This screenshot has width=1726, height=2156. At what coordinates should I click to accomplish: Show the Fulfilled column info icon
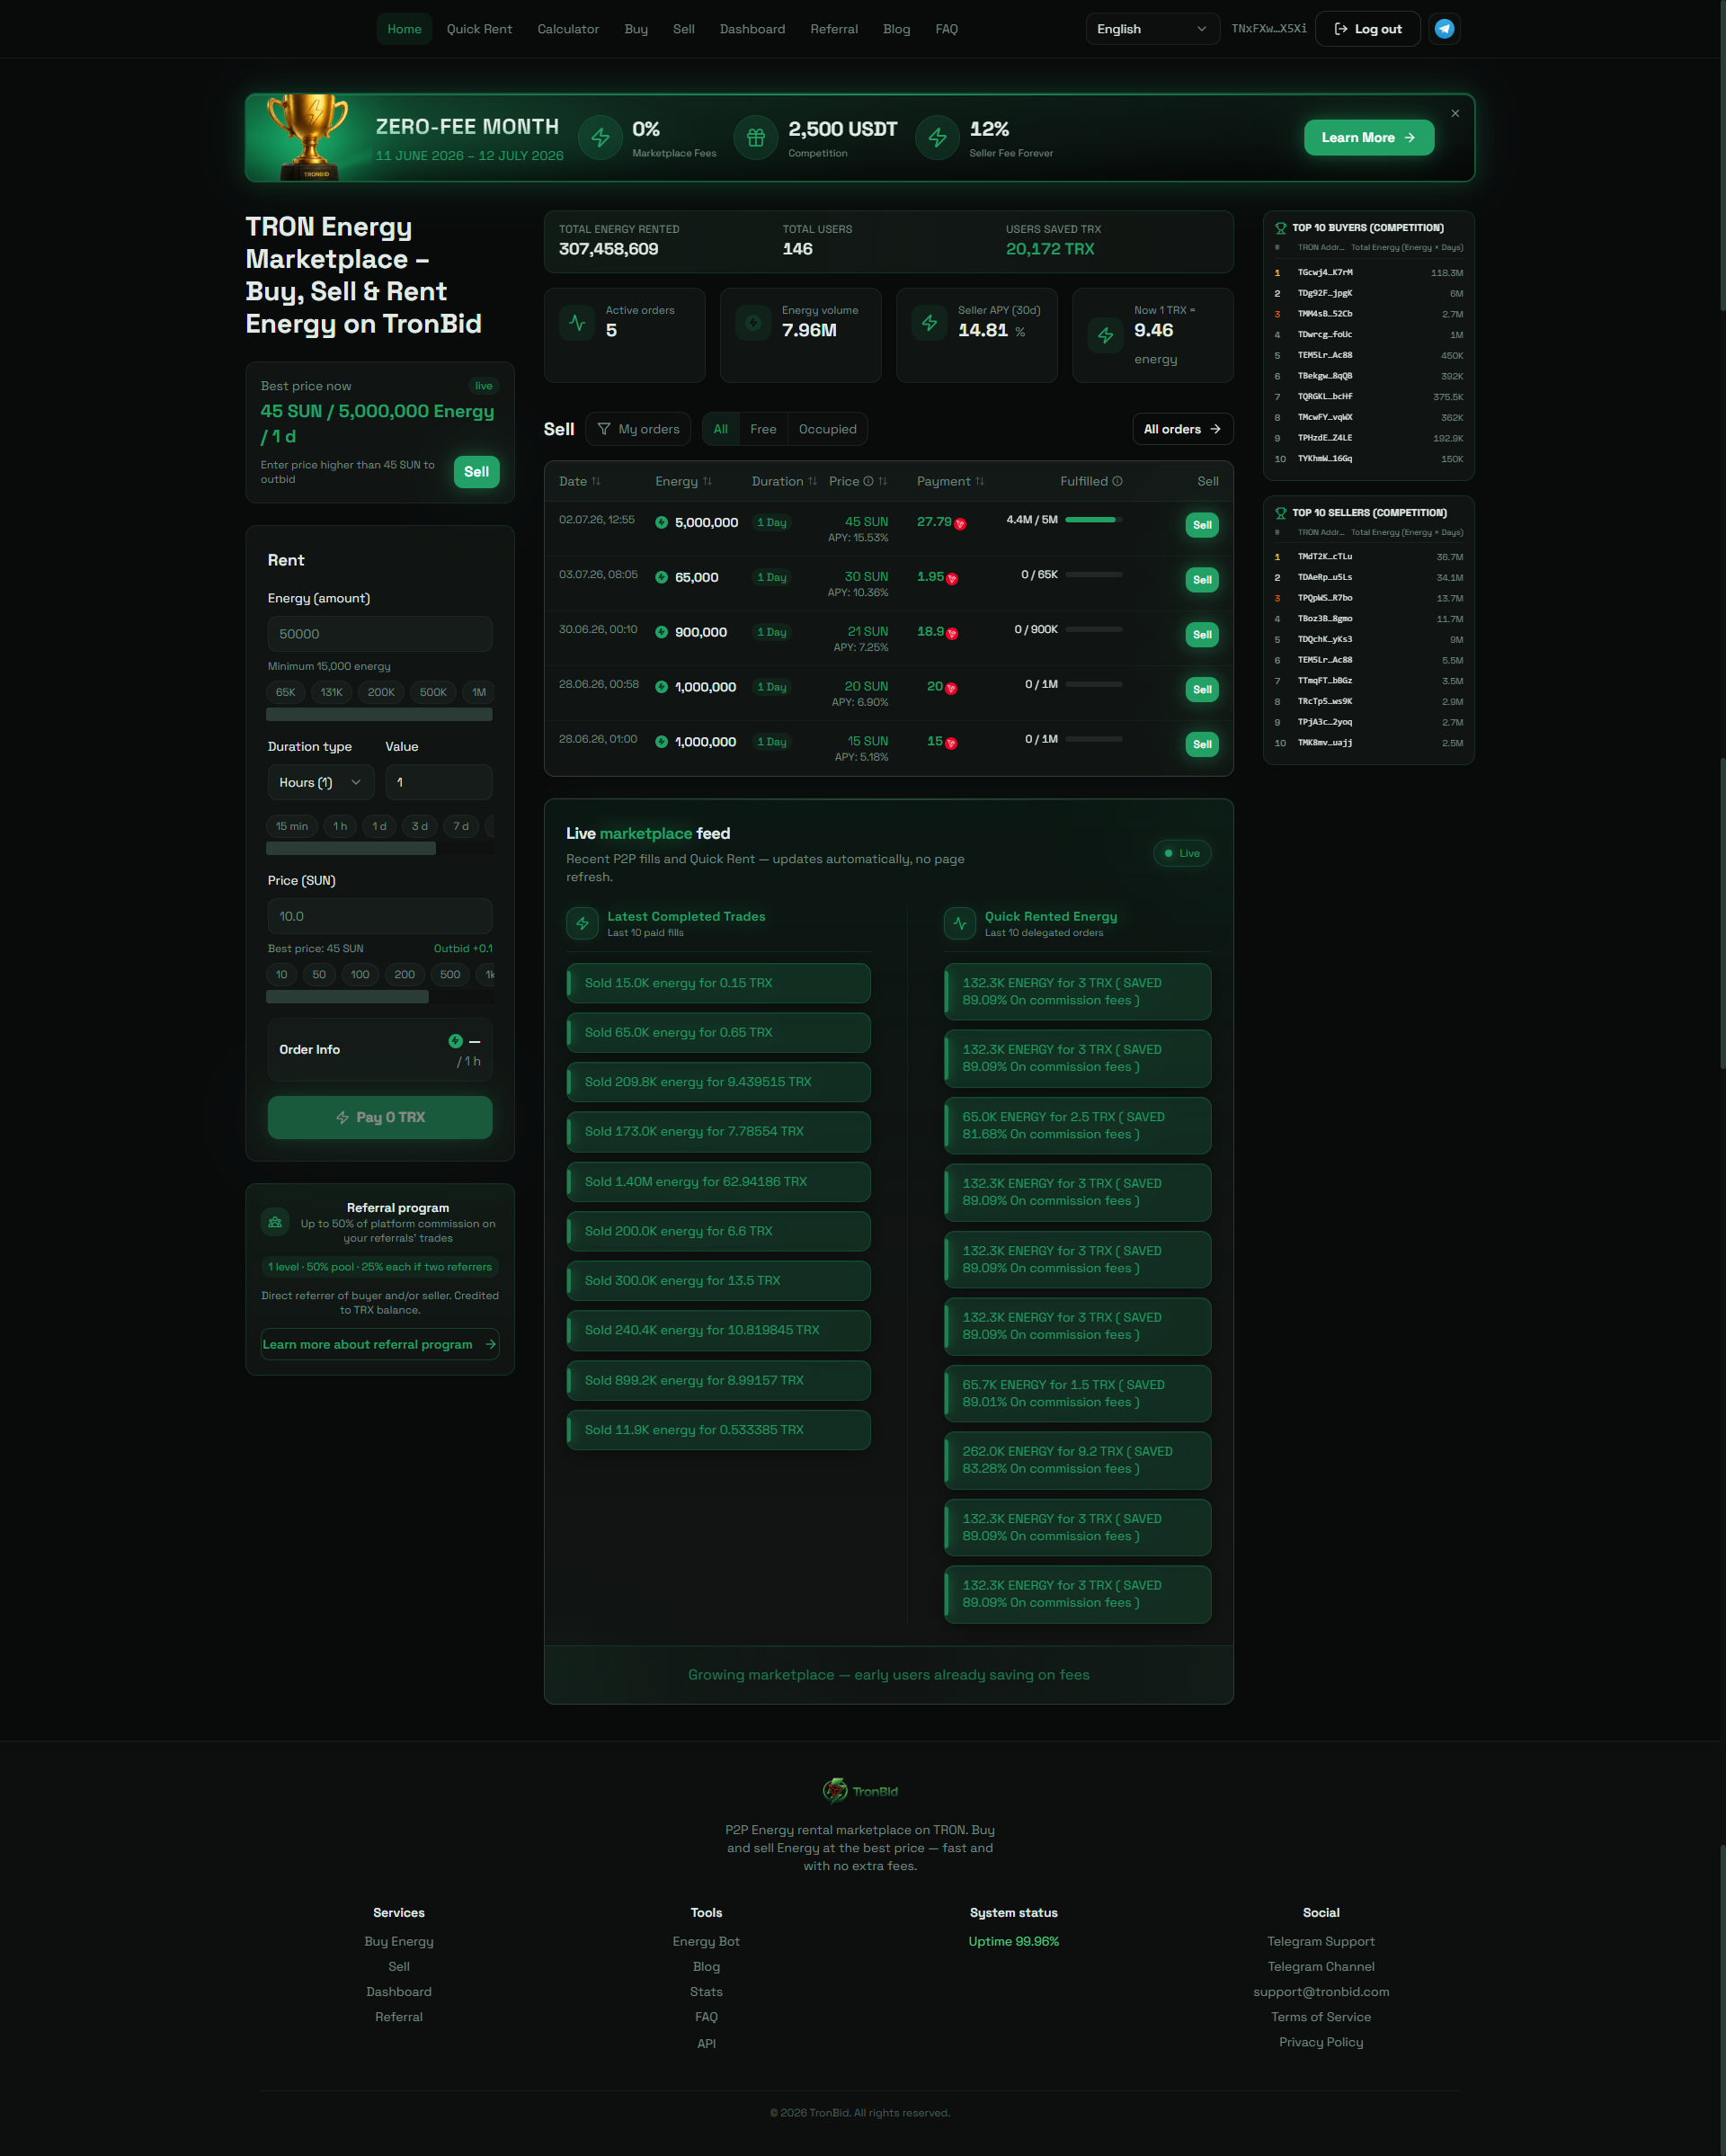point(1117,482)
